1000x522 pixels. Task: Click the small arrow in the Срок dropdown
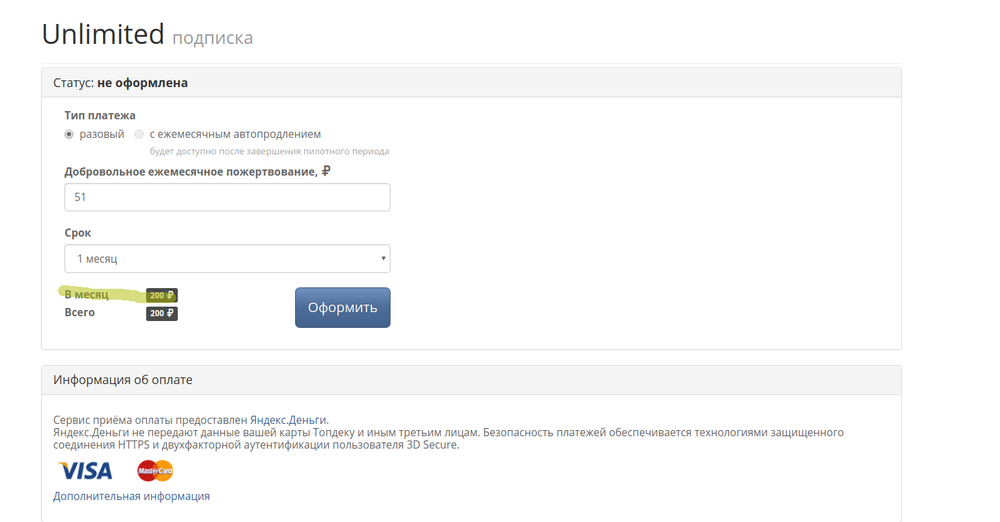point(383,259)
